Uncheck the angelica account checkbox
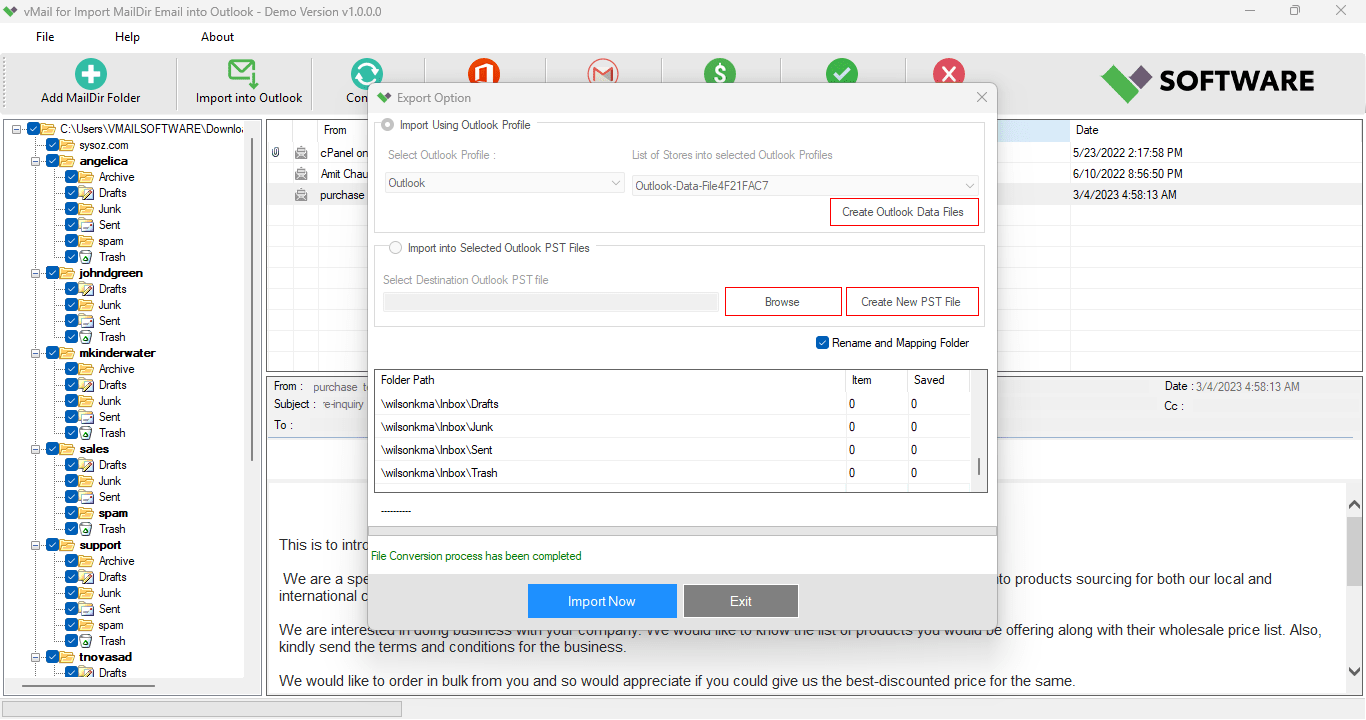This screenshot has width=1366, height=720. pyautogui.click(x=53, y=161)
